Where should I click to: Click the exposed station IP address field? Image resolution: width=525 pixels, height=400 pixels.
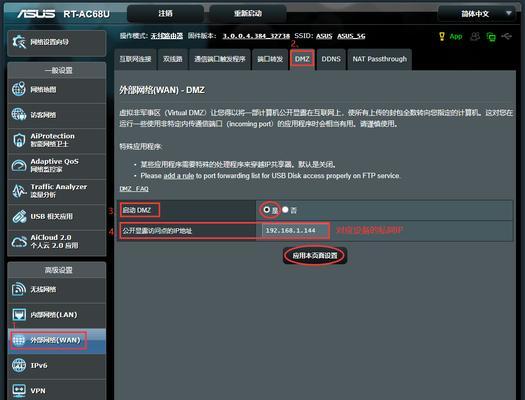coord(291,230)
